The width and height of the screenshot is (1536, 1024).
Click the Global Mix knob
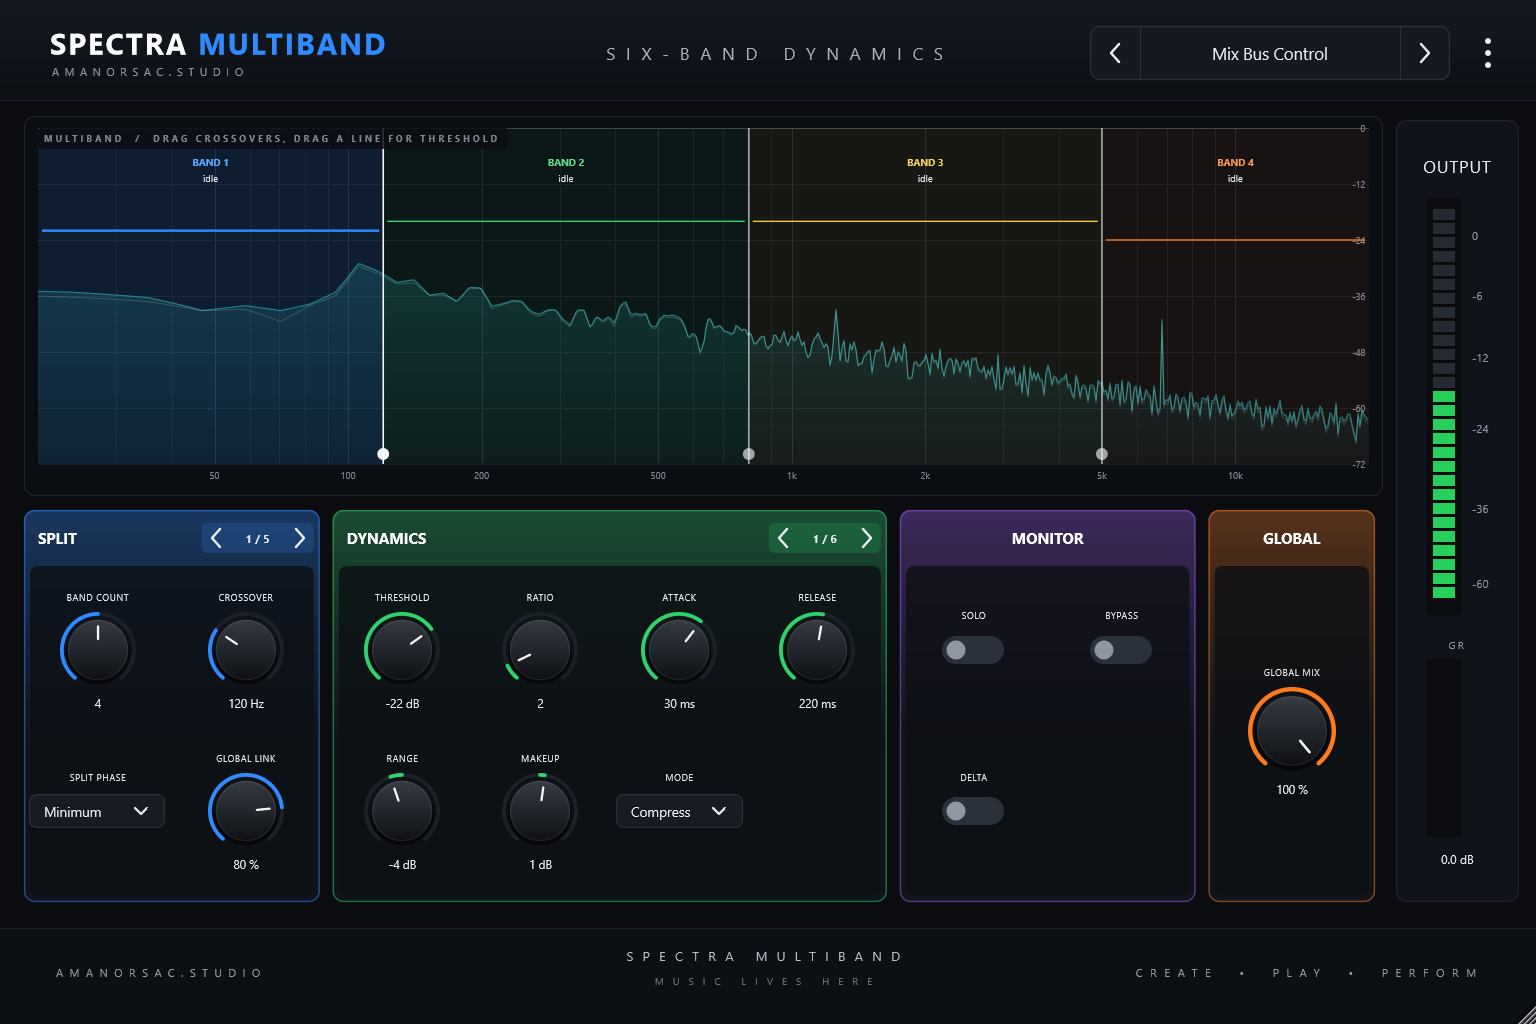coord(1292,729)
